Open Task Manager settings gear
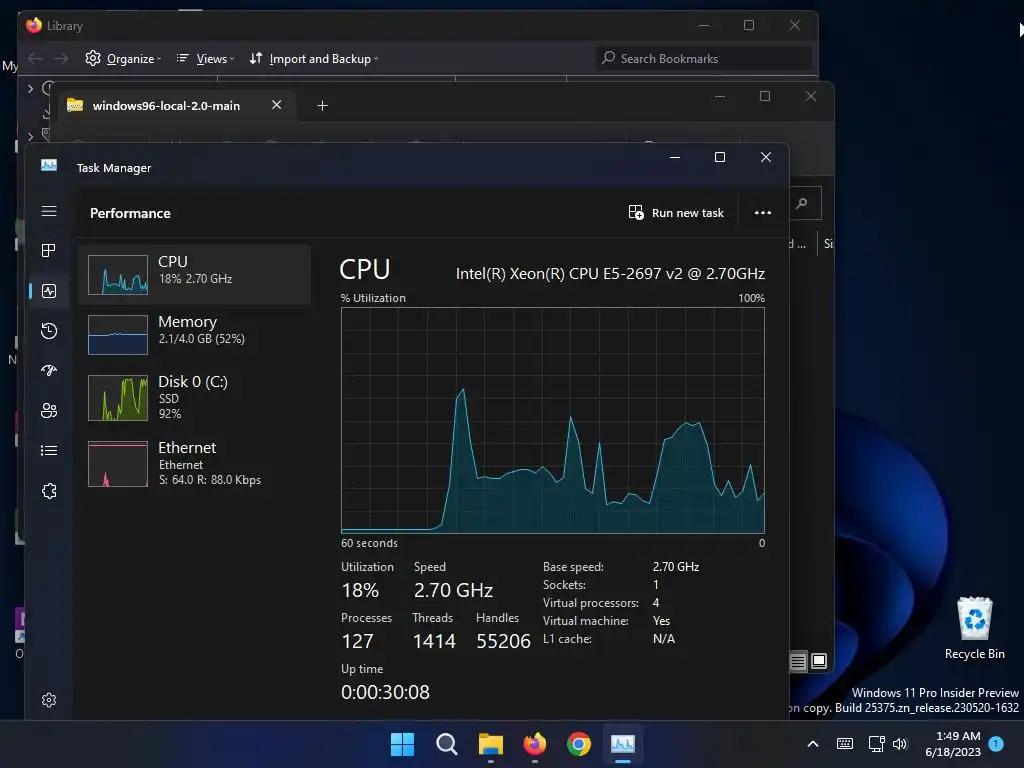This screenshot has width=1024, height=768. click(x=49, y=700)
